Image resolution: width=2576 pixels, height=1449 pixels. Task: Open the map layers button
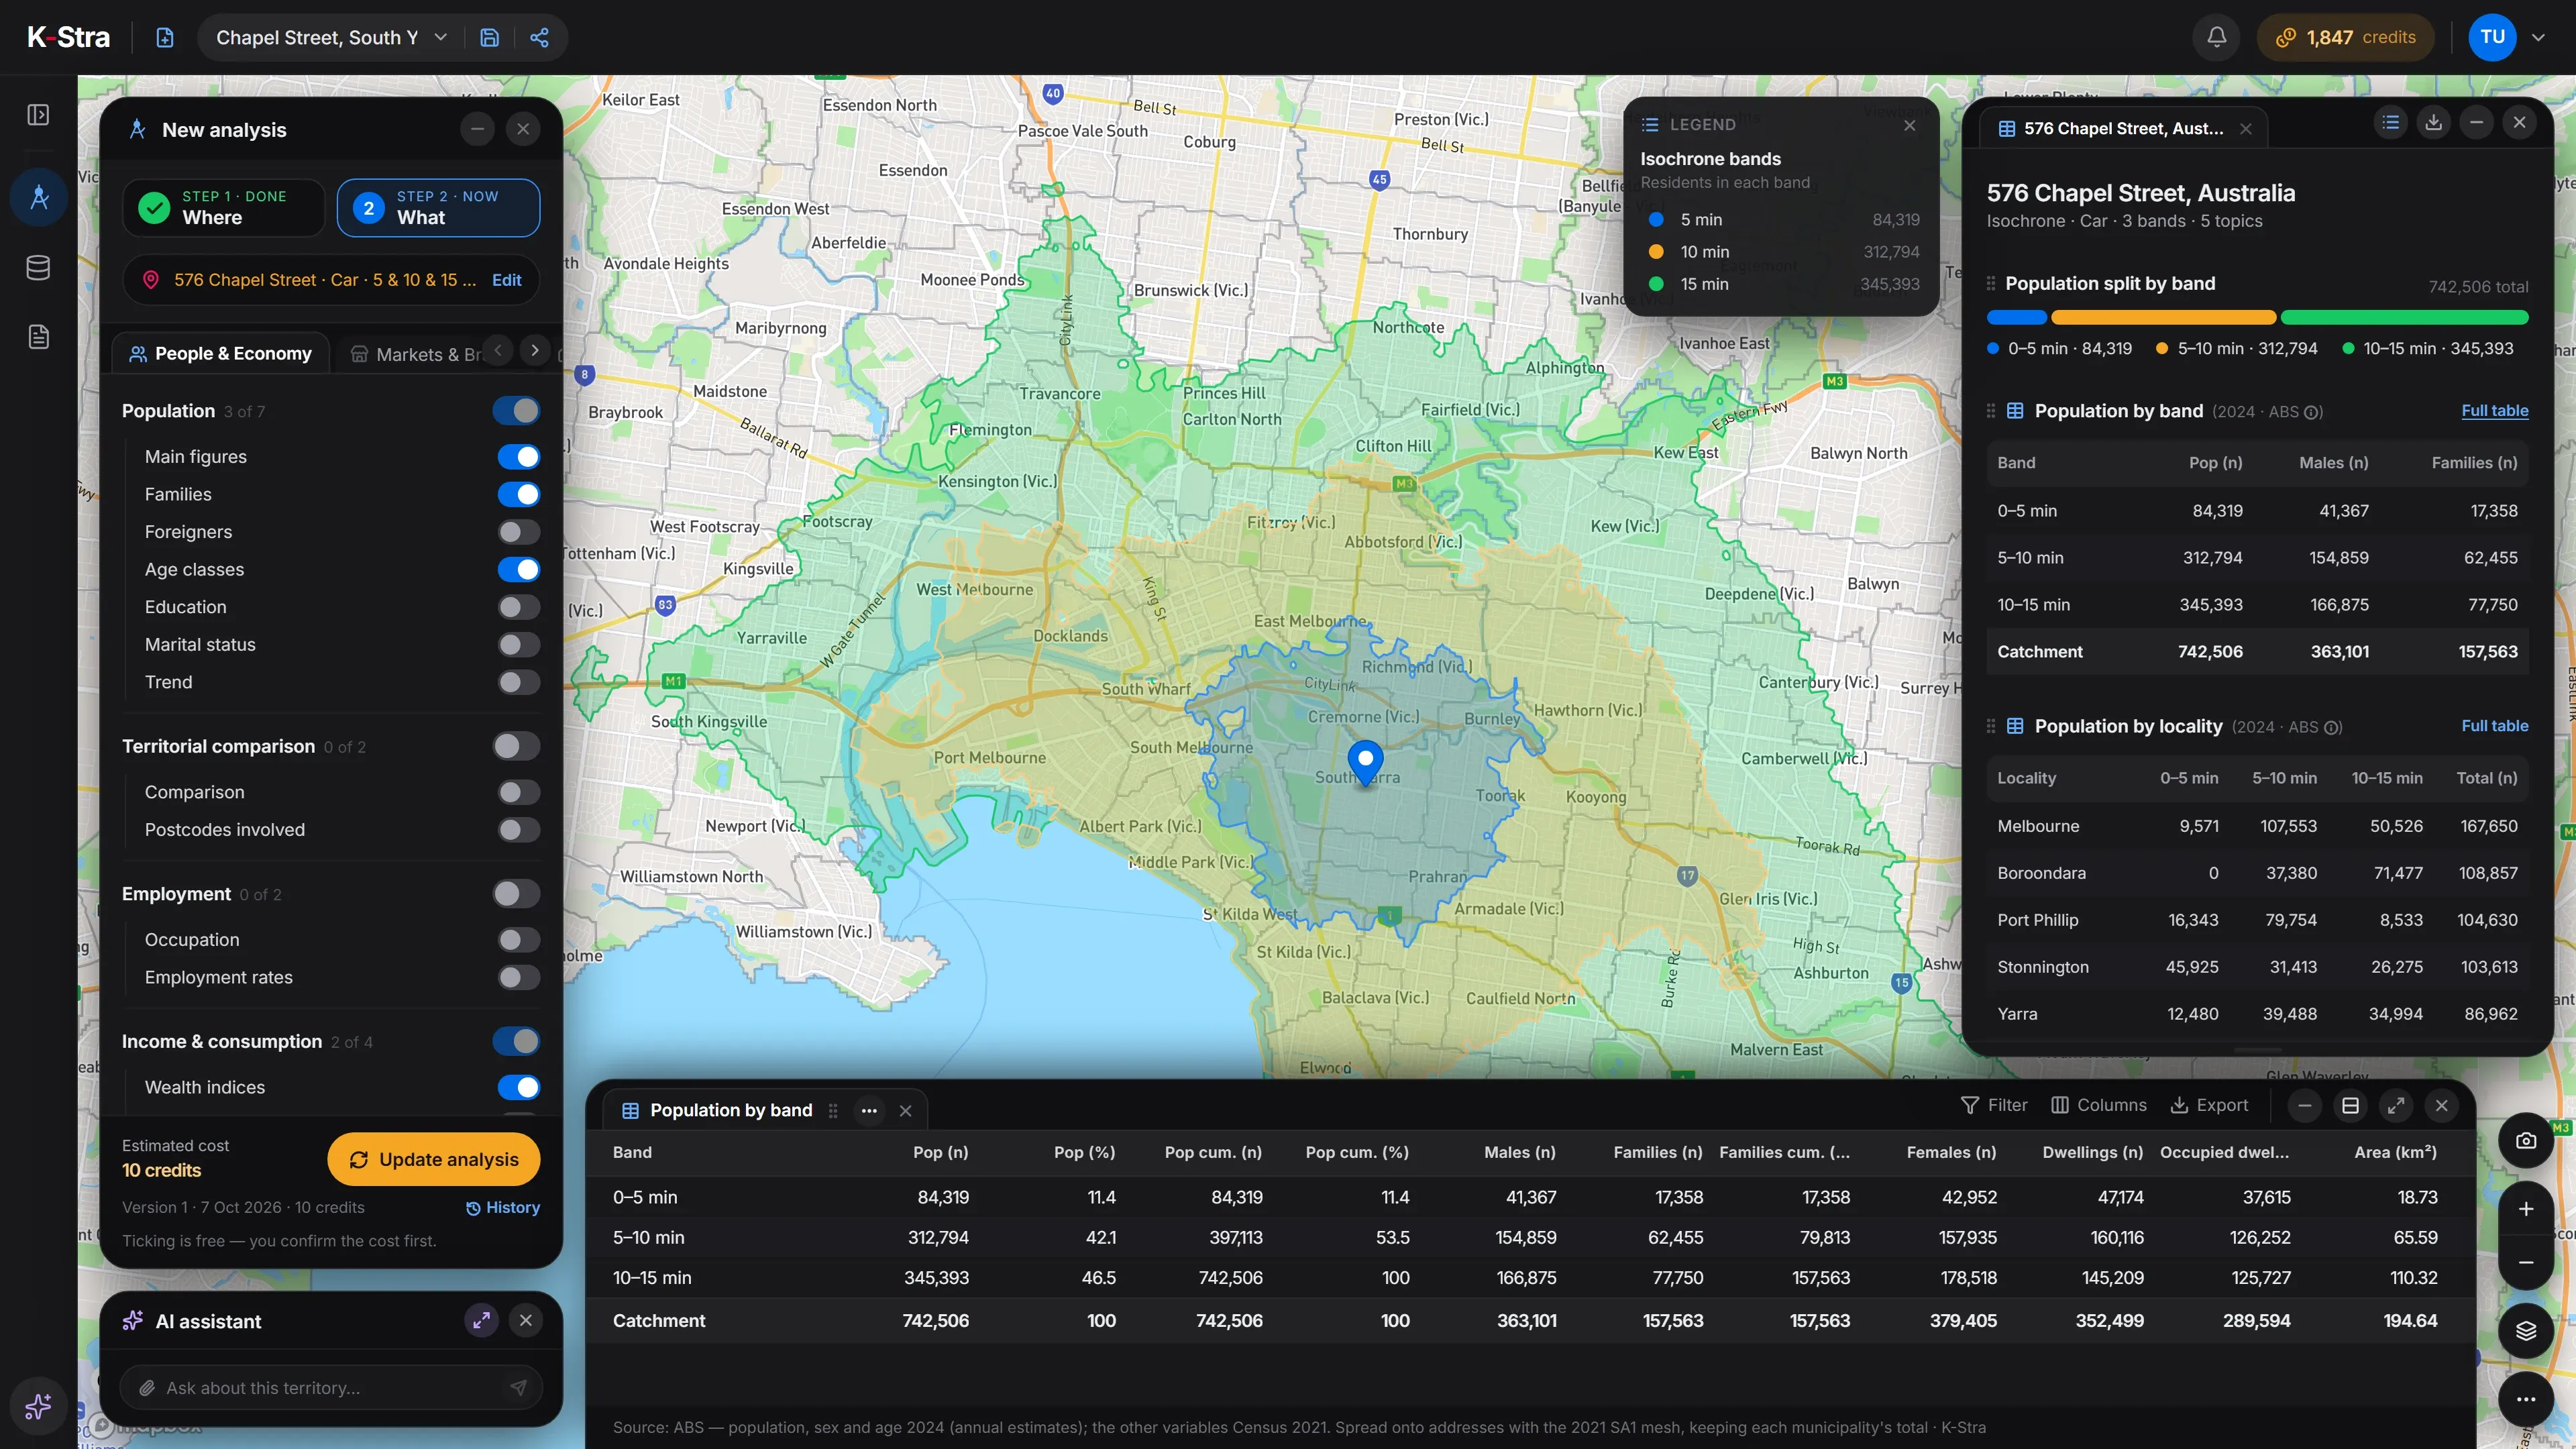pyautogui.click(x=2525, y=1330)
